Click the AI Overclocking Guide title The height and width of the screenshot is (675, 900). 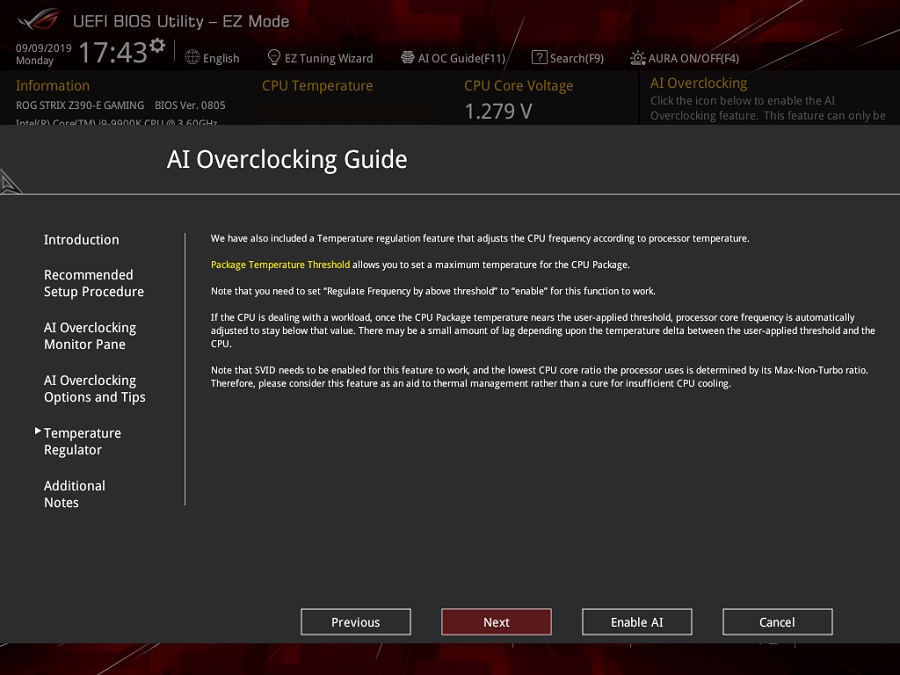(287, 159)
